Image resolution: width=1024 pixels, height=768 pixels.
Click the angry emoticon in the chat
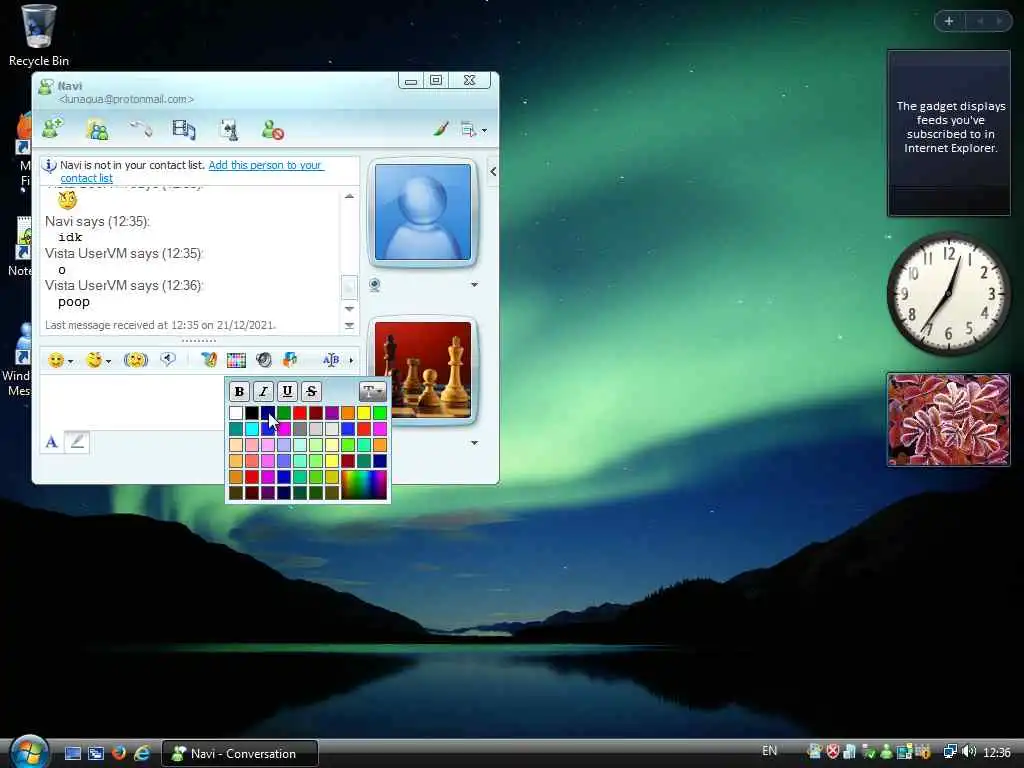pos(67,200)
